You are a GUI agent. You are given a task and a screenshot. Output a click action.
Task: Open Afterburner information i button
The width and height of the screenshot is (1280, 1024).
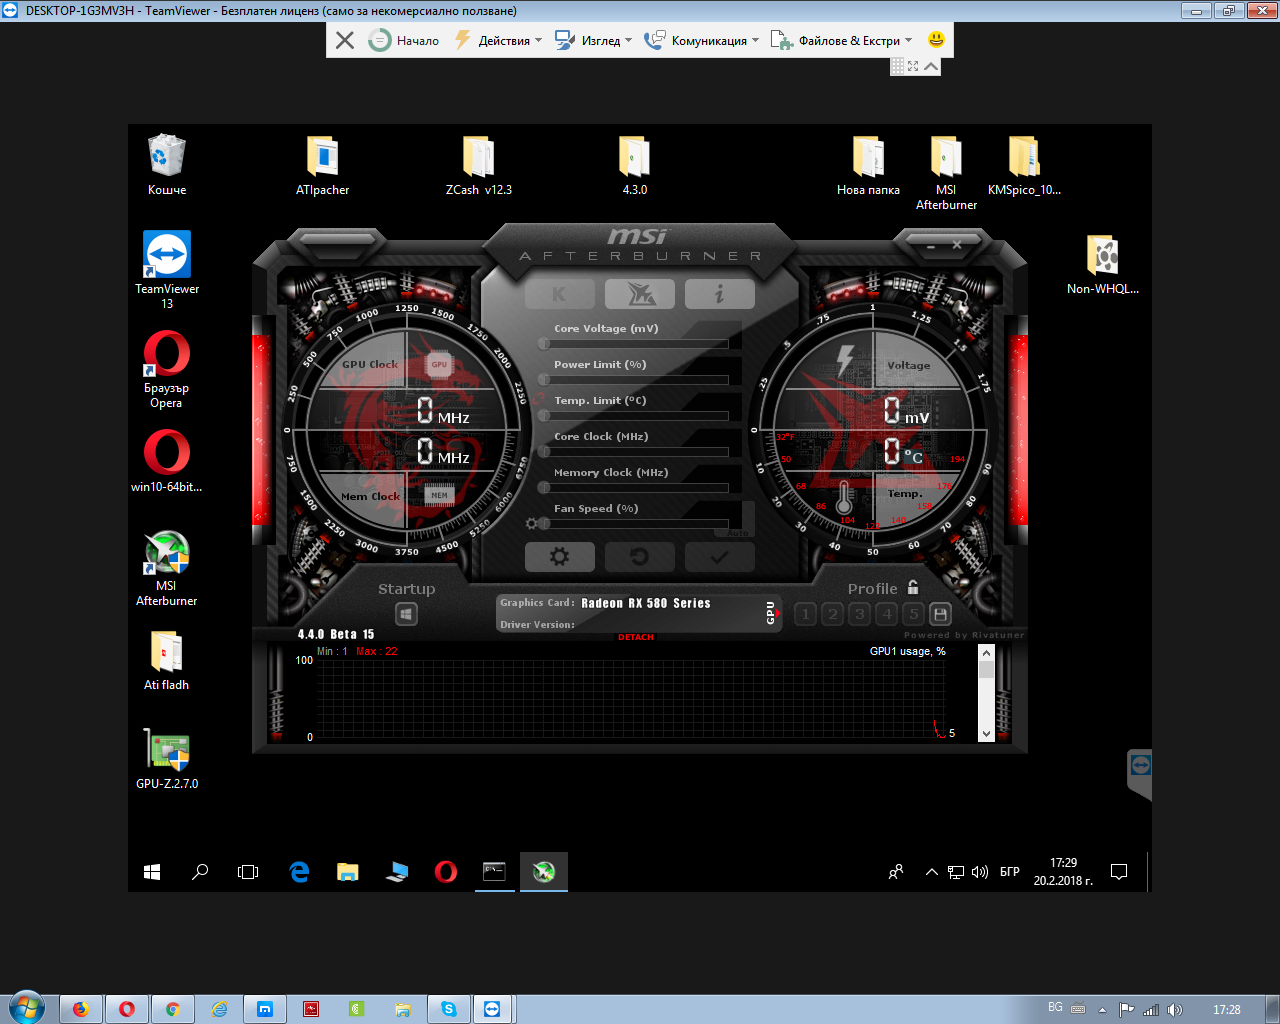pyautogui.click(x=720, y=294)
